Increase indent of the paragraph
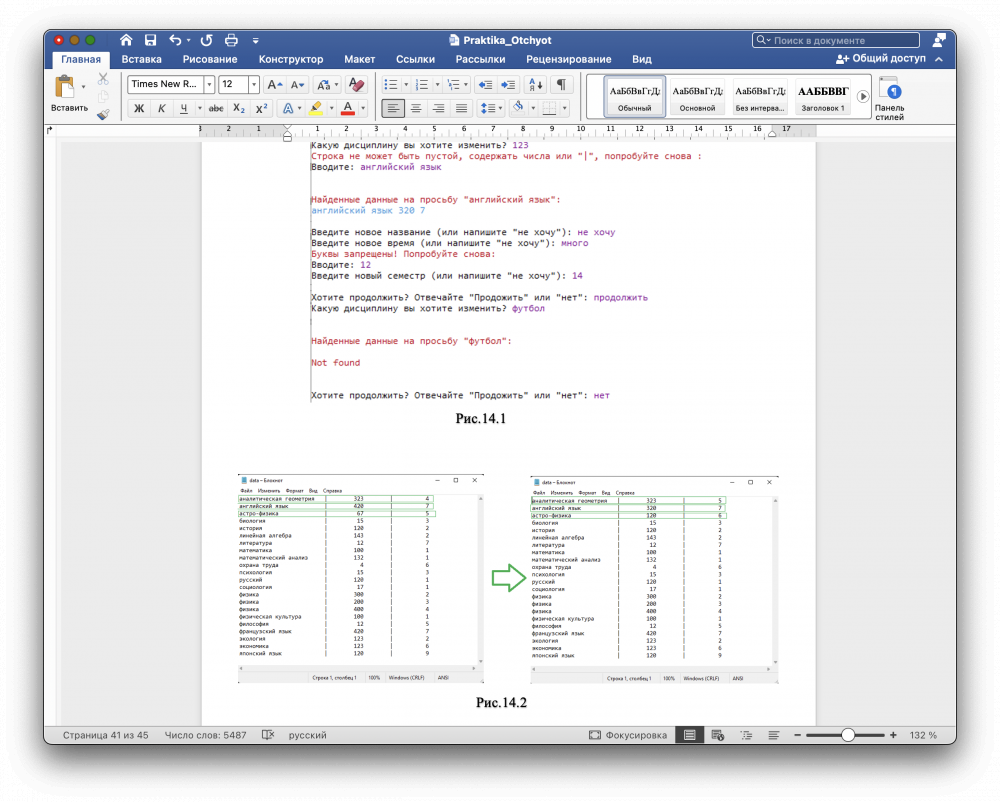1000x802 pixels. pyautogui.click(x=509, y=85)
